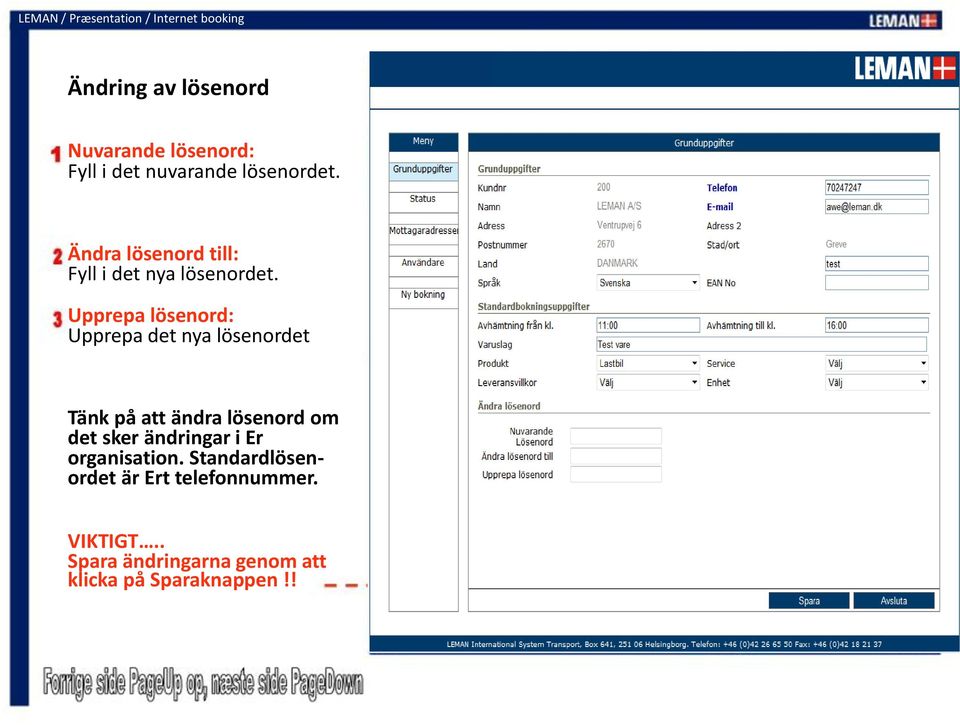Click the Ändring av lösenord slide title

[168, 88]
